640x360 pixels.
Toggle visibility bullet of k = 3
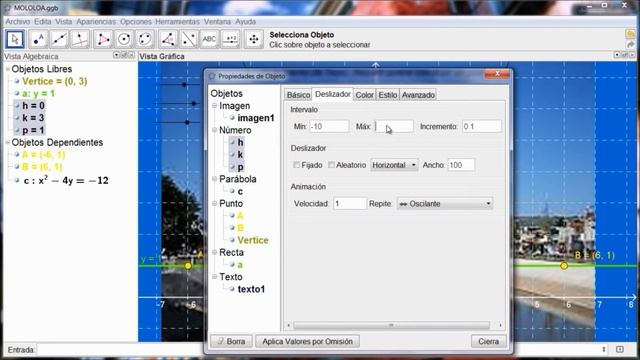pyautogui.click(x=17, y=118)
